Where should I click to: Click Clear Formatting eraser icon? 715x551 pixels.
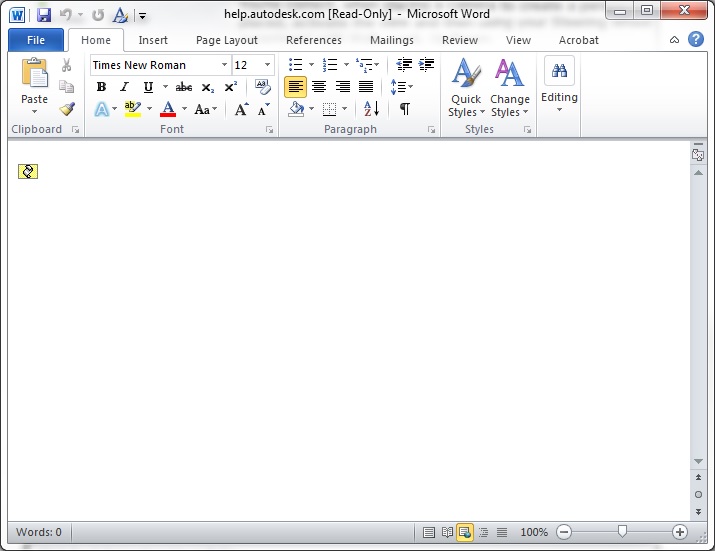click(x=263, y=87)
